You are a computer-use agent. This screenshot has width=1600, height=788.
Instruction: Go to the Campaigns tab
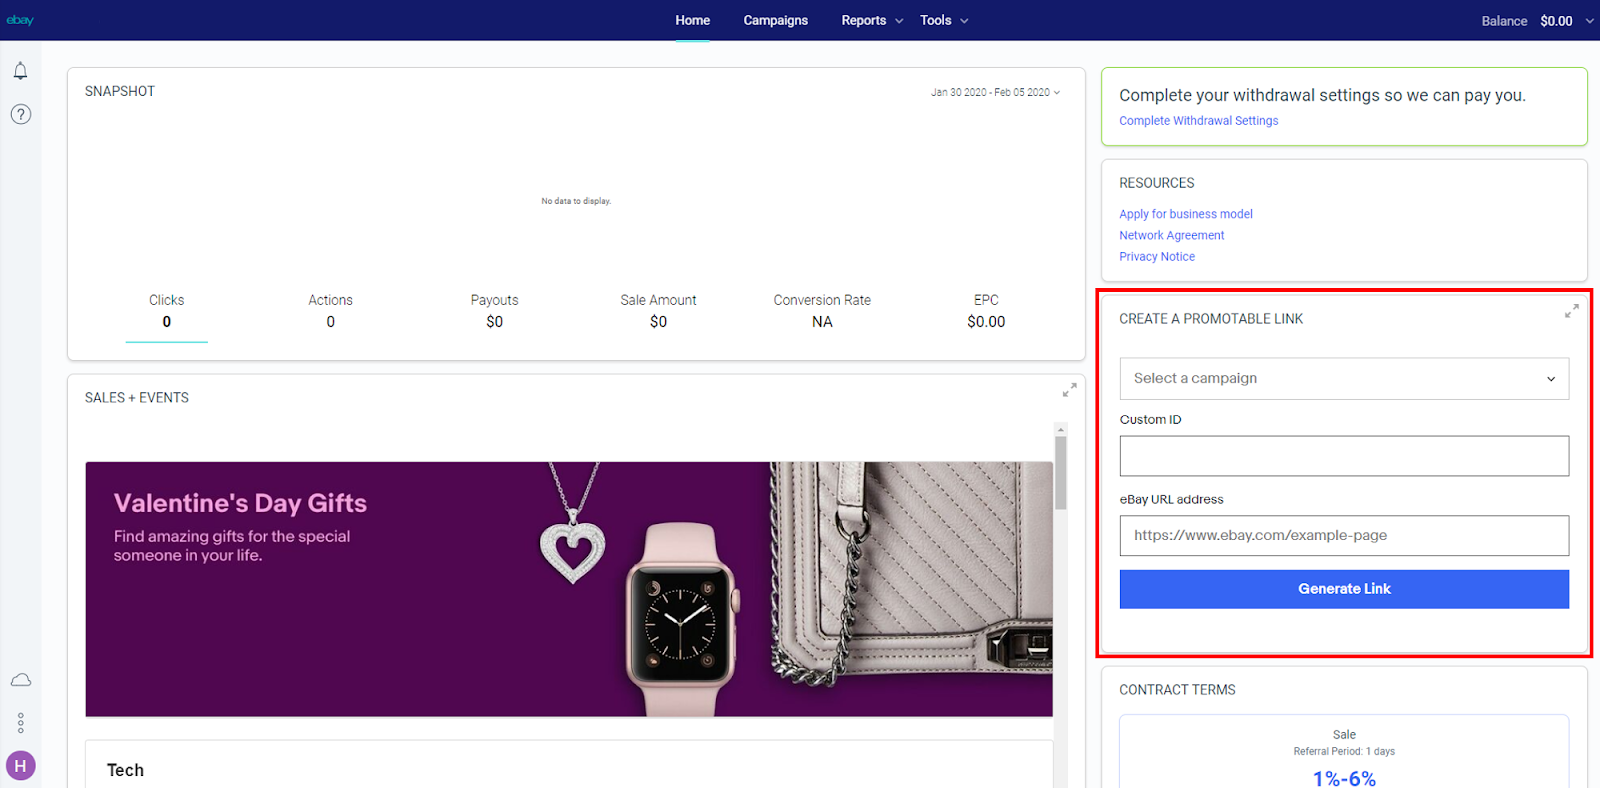tap(775, 20)
